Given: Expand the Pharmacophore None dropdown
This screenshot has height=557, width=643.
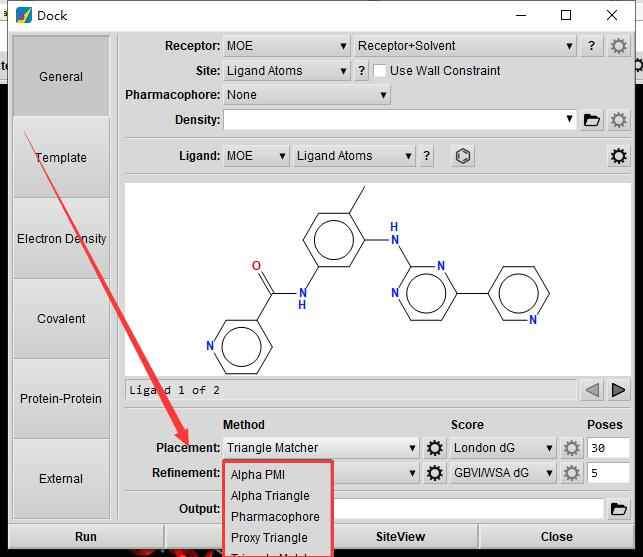Looking at the screenshot, I should click(306, 95).
